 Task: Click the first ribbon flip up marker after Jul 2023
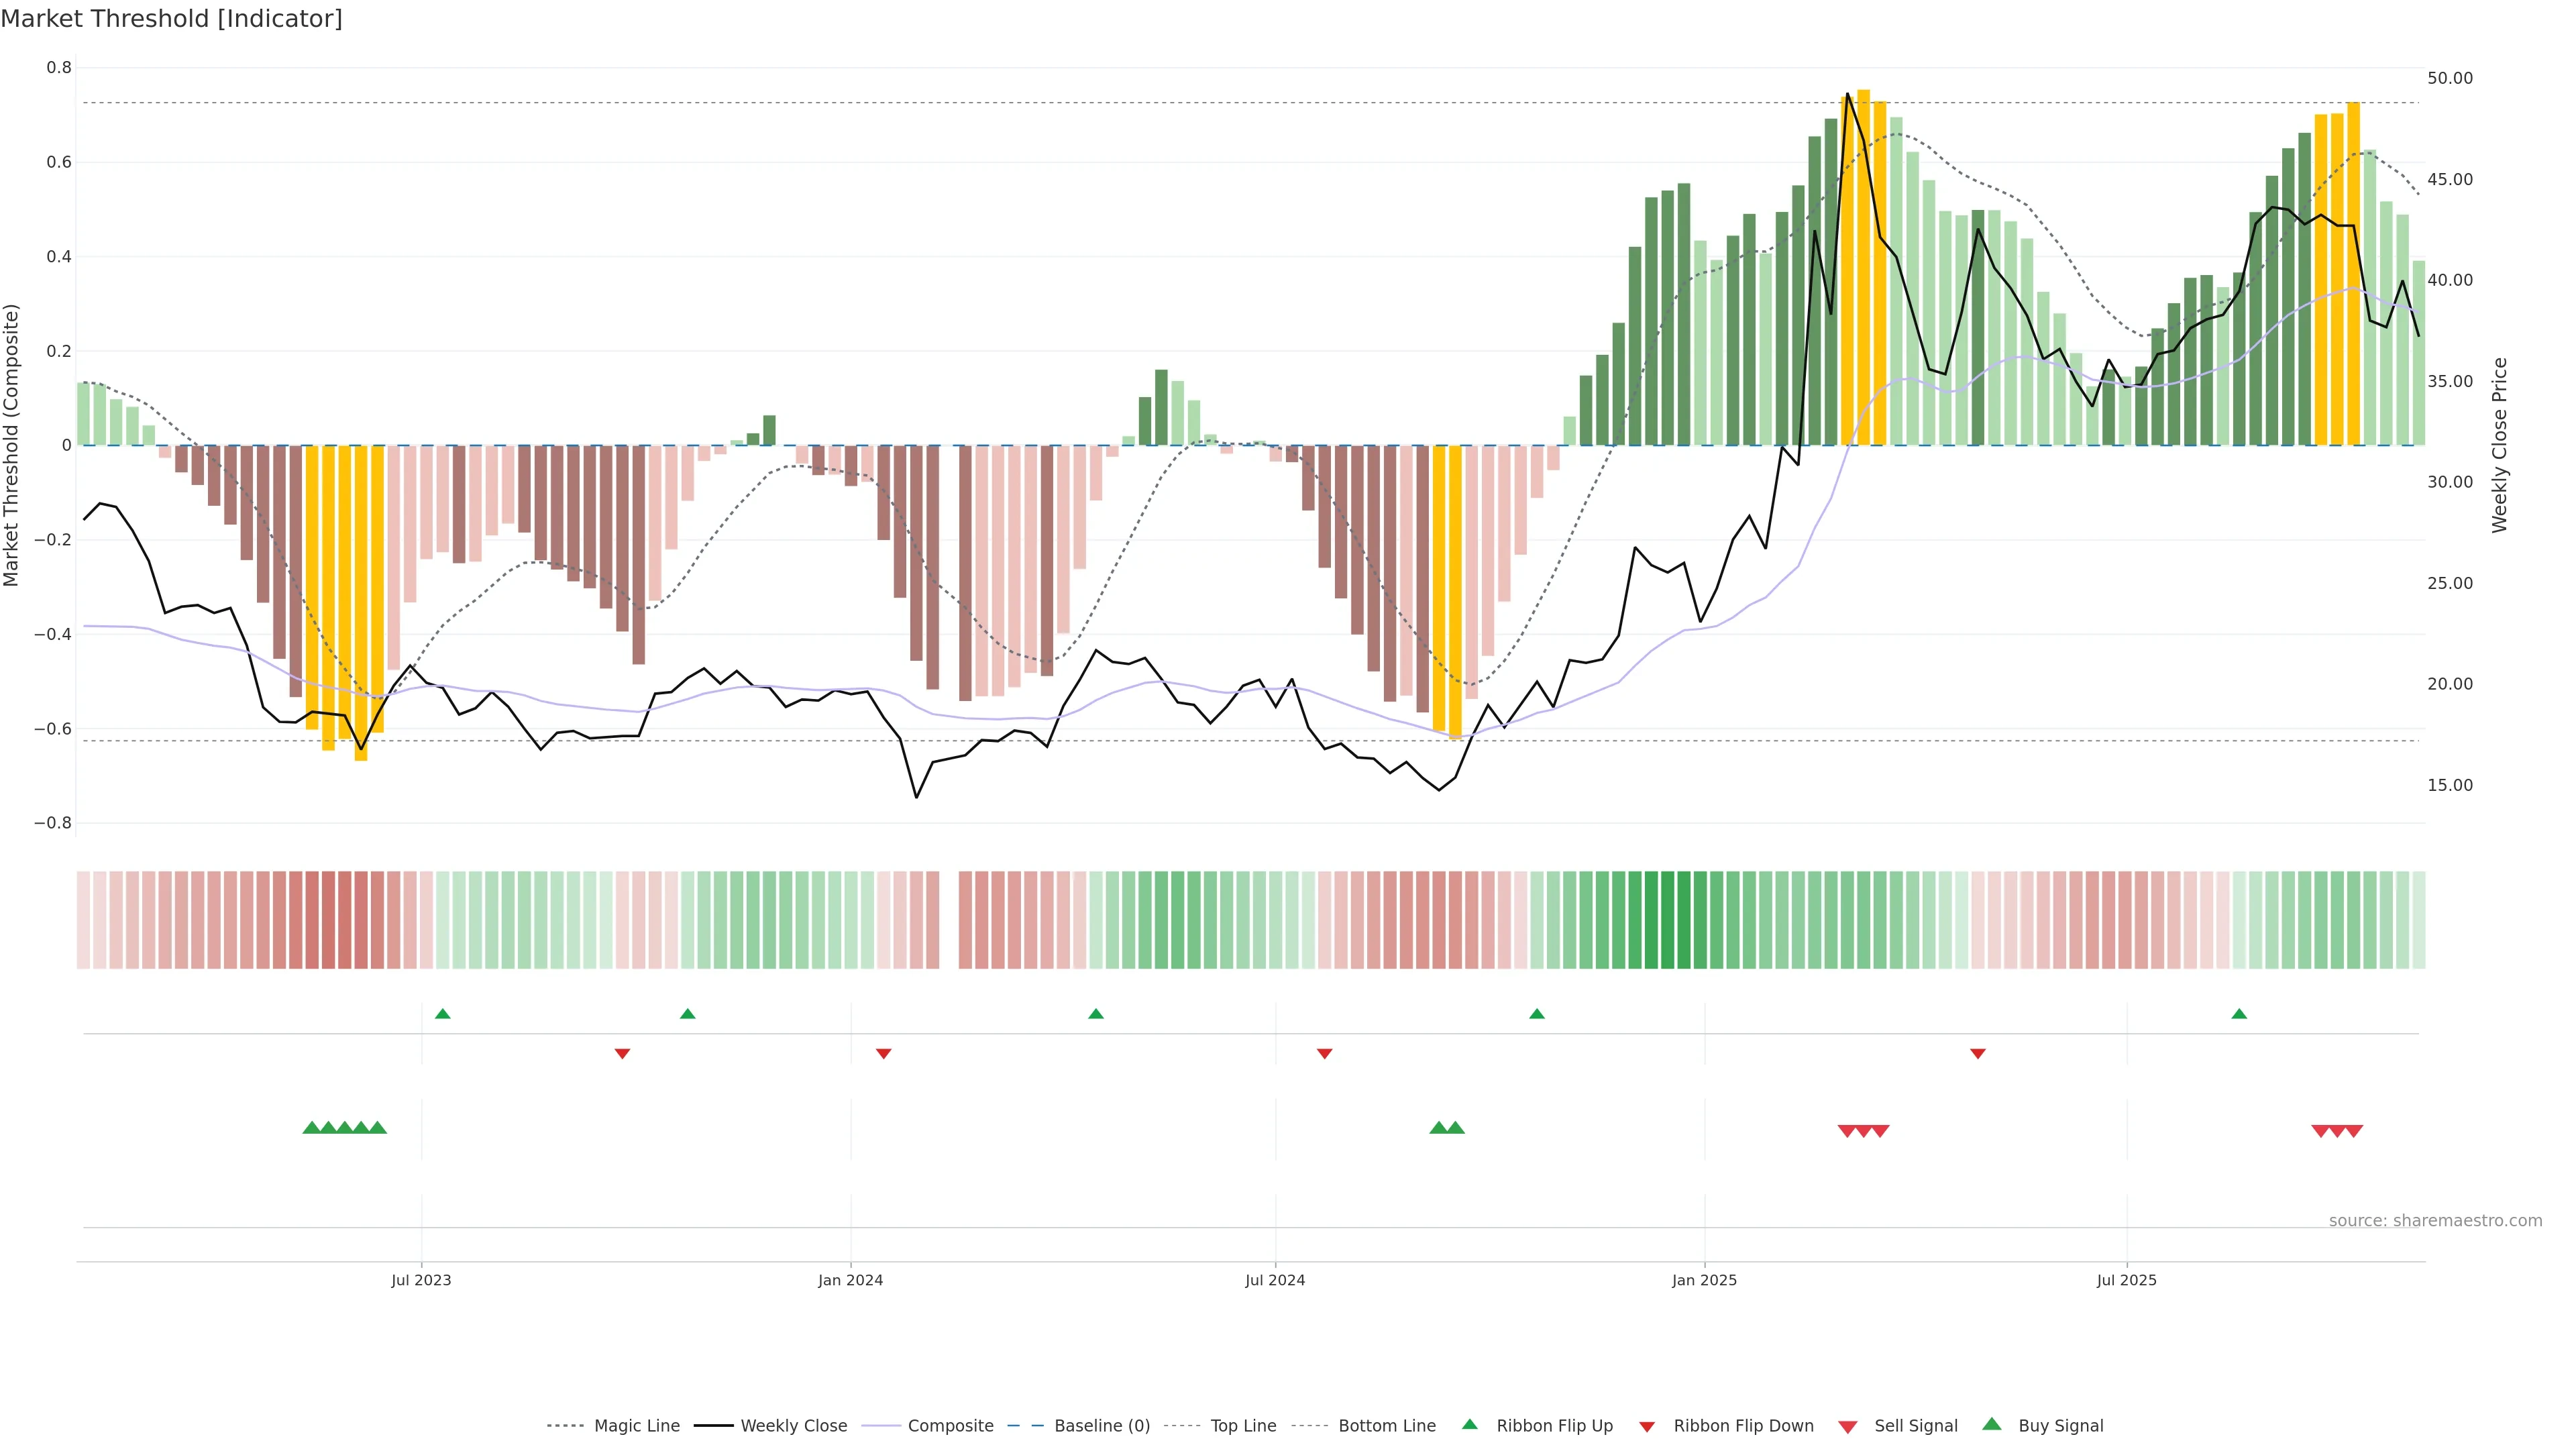click(x=443, y=1014)
